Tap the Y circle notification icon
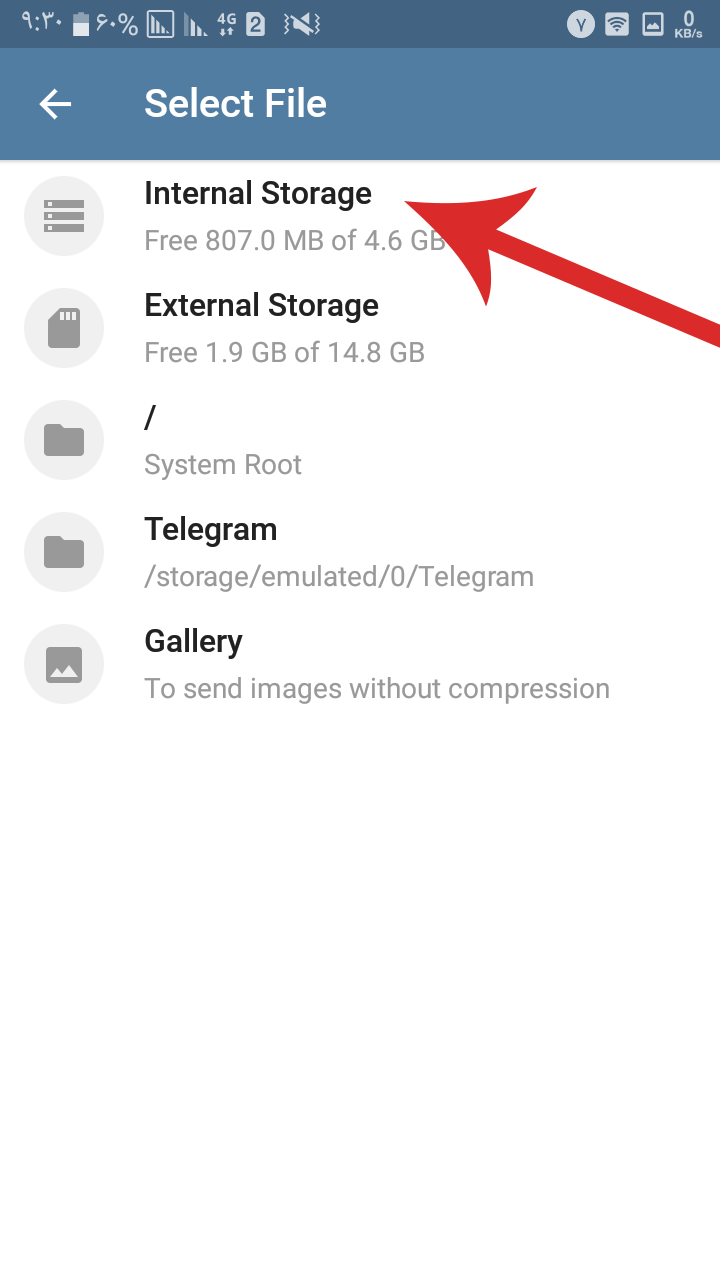The width and height of the screenshot is (720, 1280). tap(581, 24)
